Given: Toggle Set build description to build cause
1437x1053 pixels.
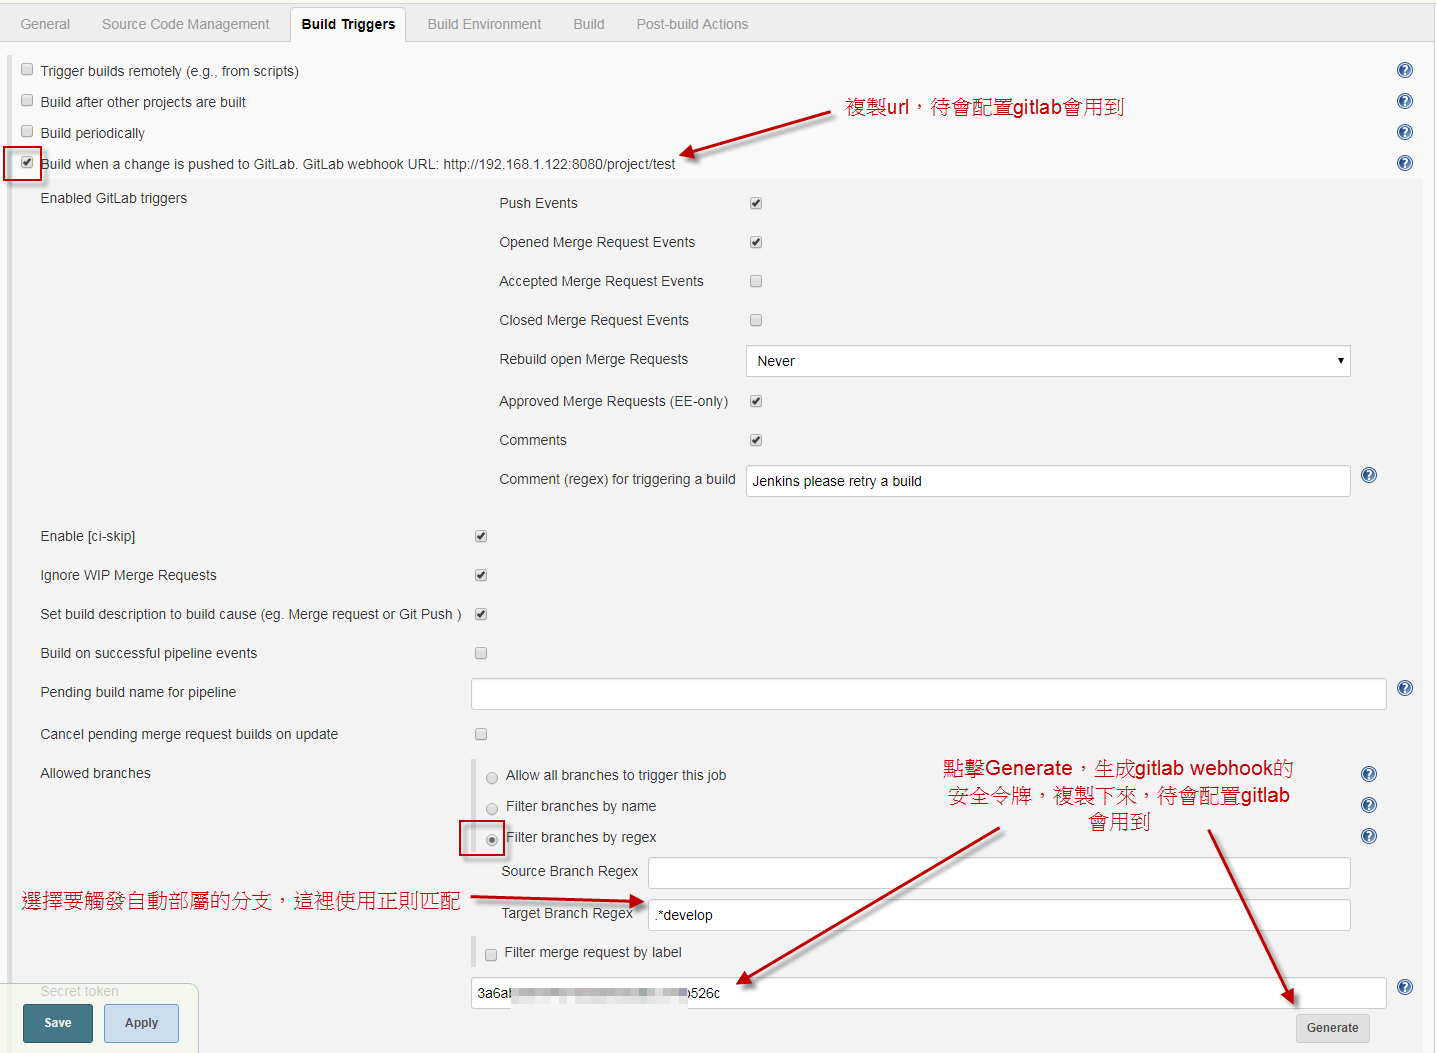Looking at the screenshot, I should (481, 614).
